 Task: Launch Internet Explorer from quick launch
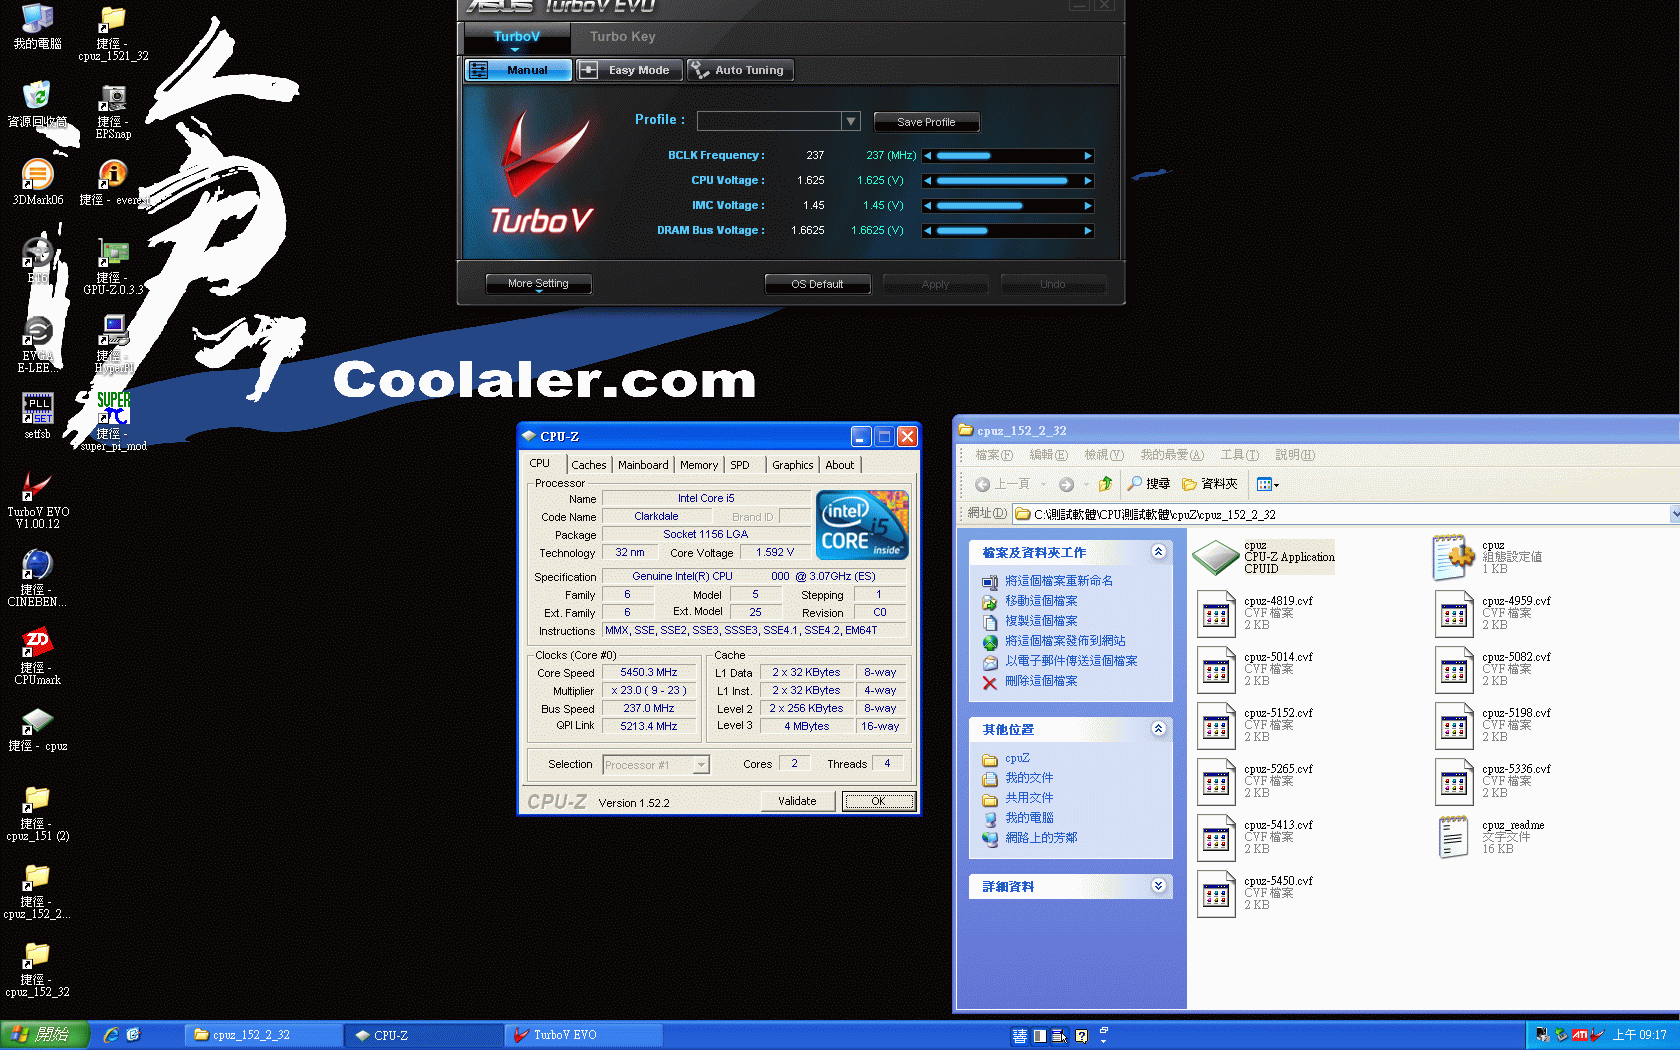[111, 1035]
